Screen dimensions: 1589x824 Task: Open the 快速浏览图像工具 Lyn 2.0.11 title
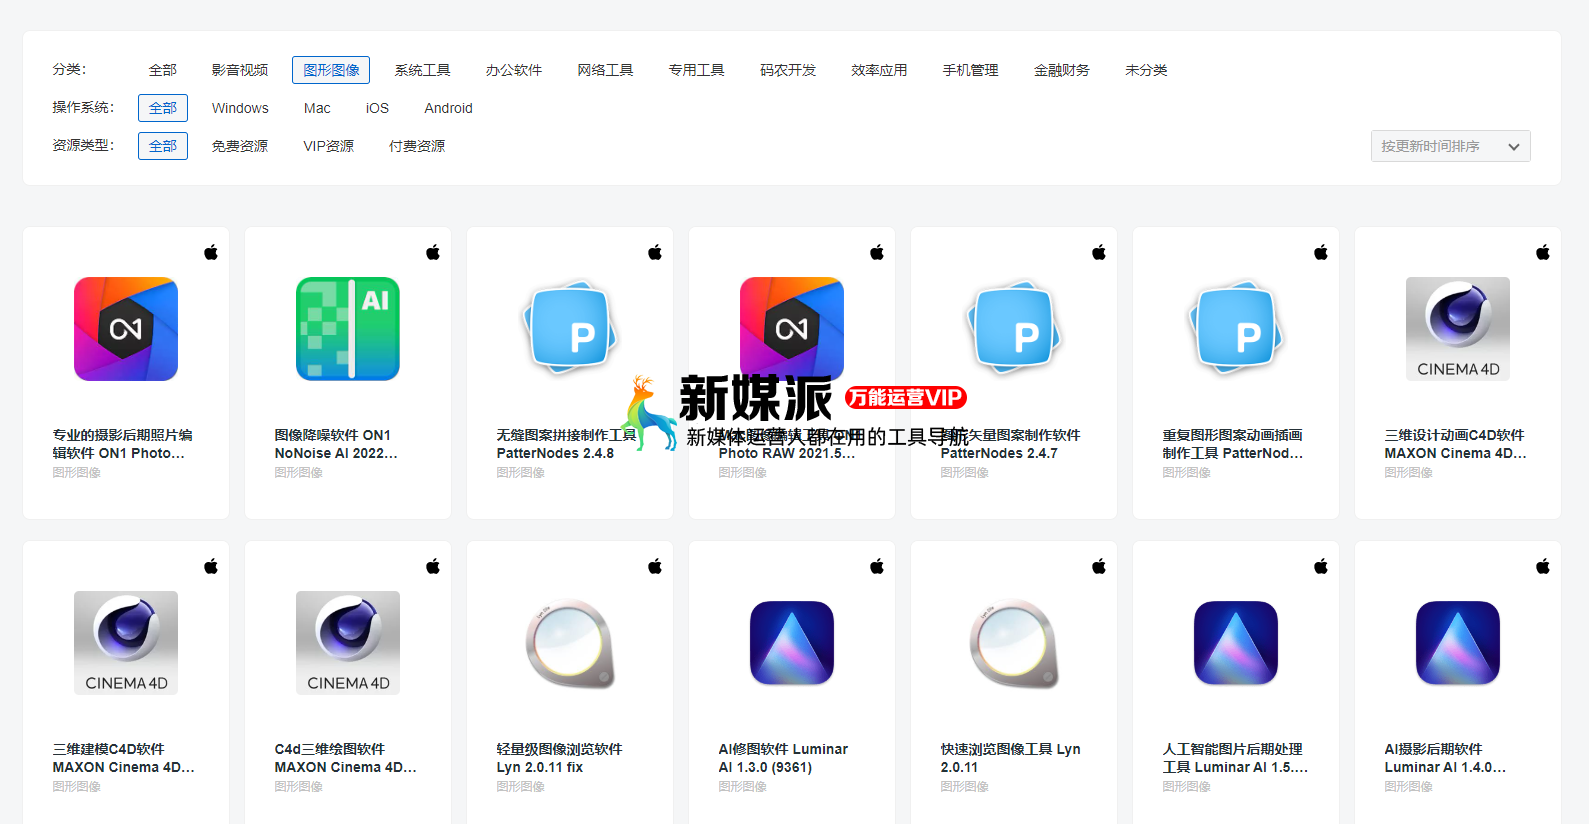pos(1011,758)
